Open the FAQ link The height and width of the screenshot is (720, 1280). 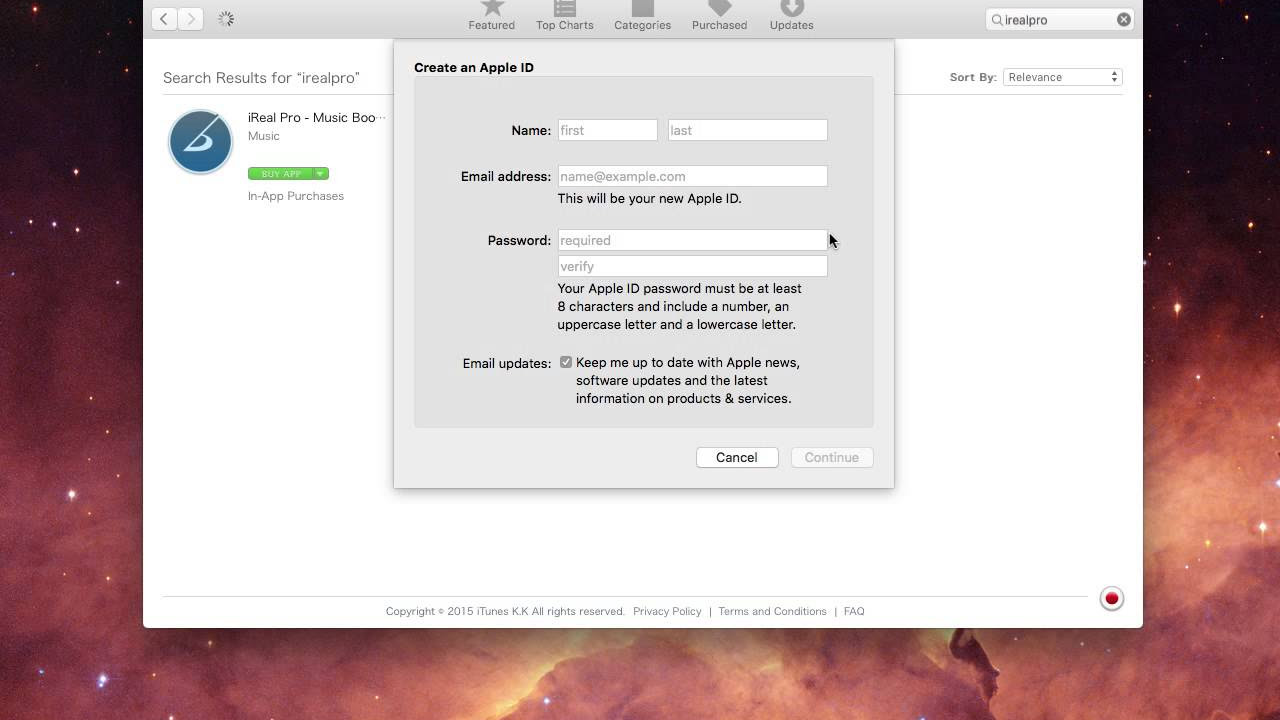click(x=854, y=611)
